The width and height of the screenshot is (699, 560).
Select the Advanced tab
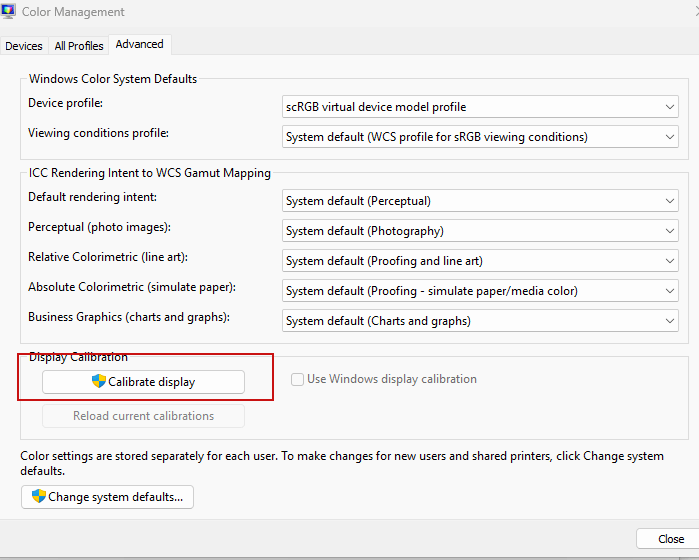tap(140, 45)
